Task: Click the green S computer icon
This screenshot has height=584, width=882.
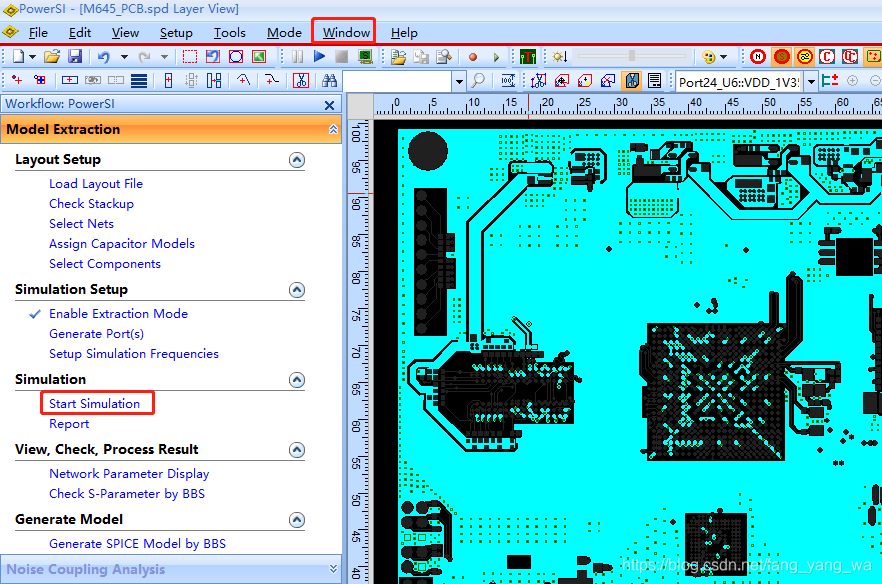Action: (x=365, y=56)
